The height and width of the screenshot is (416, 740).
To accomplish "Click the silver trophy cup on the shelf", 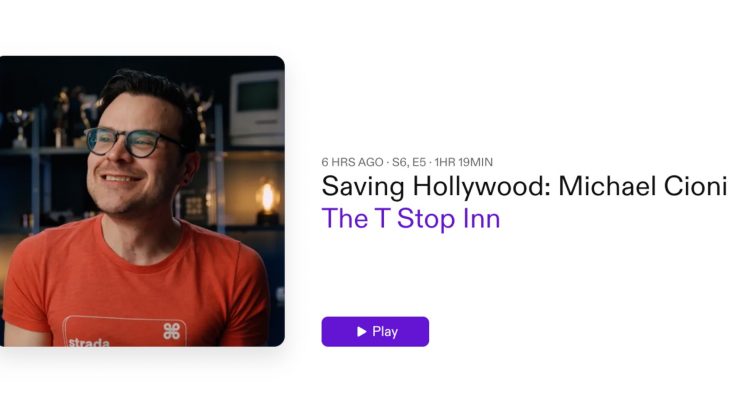I will (x=19, y=127).
